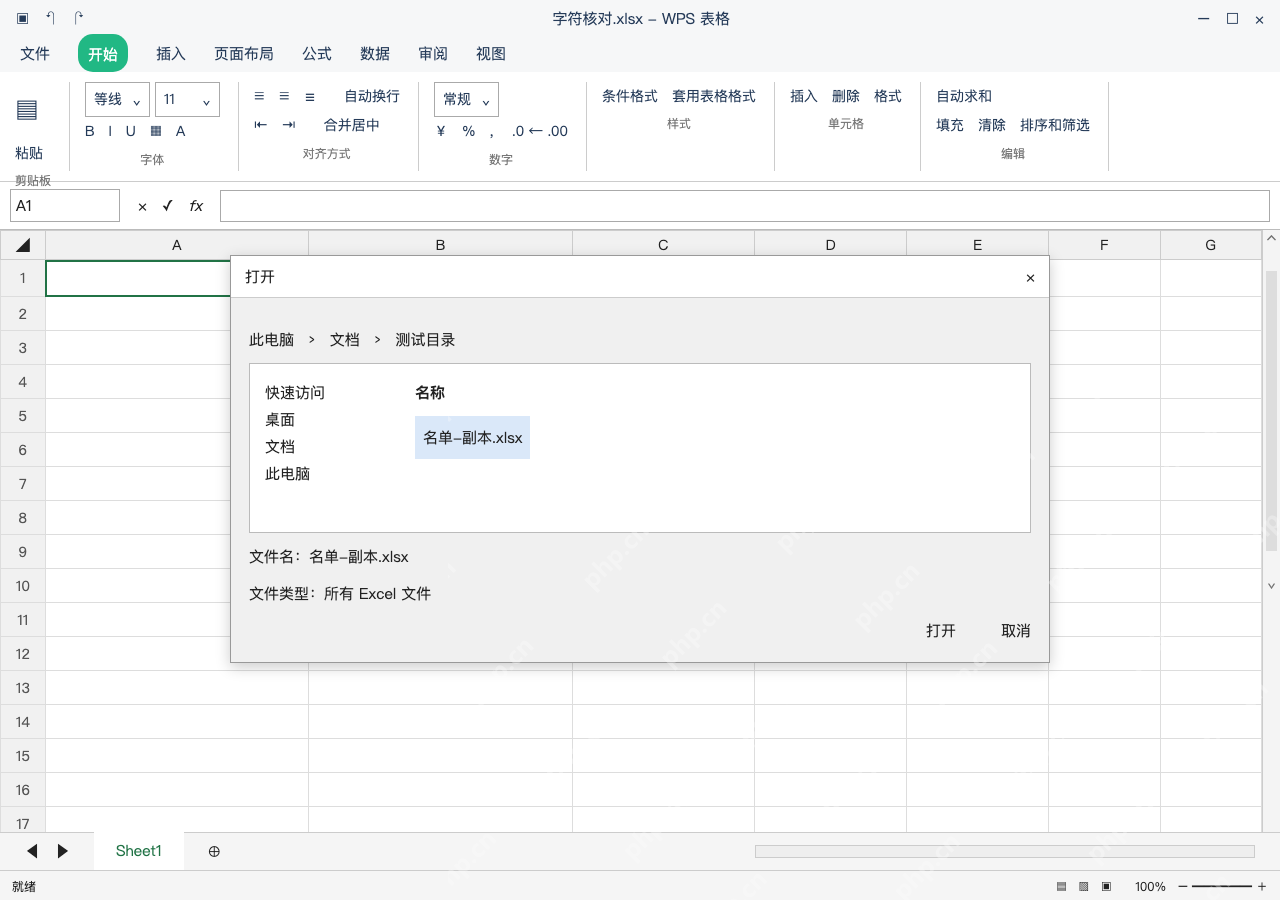The height and width of the screenshot is (900, 1280).
Task: Switch to page break view icon
Action: 1106,886
